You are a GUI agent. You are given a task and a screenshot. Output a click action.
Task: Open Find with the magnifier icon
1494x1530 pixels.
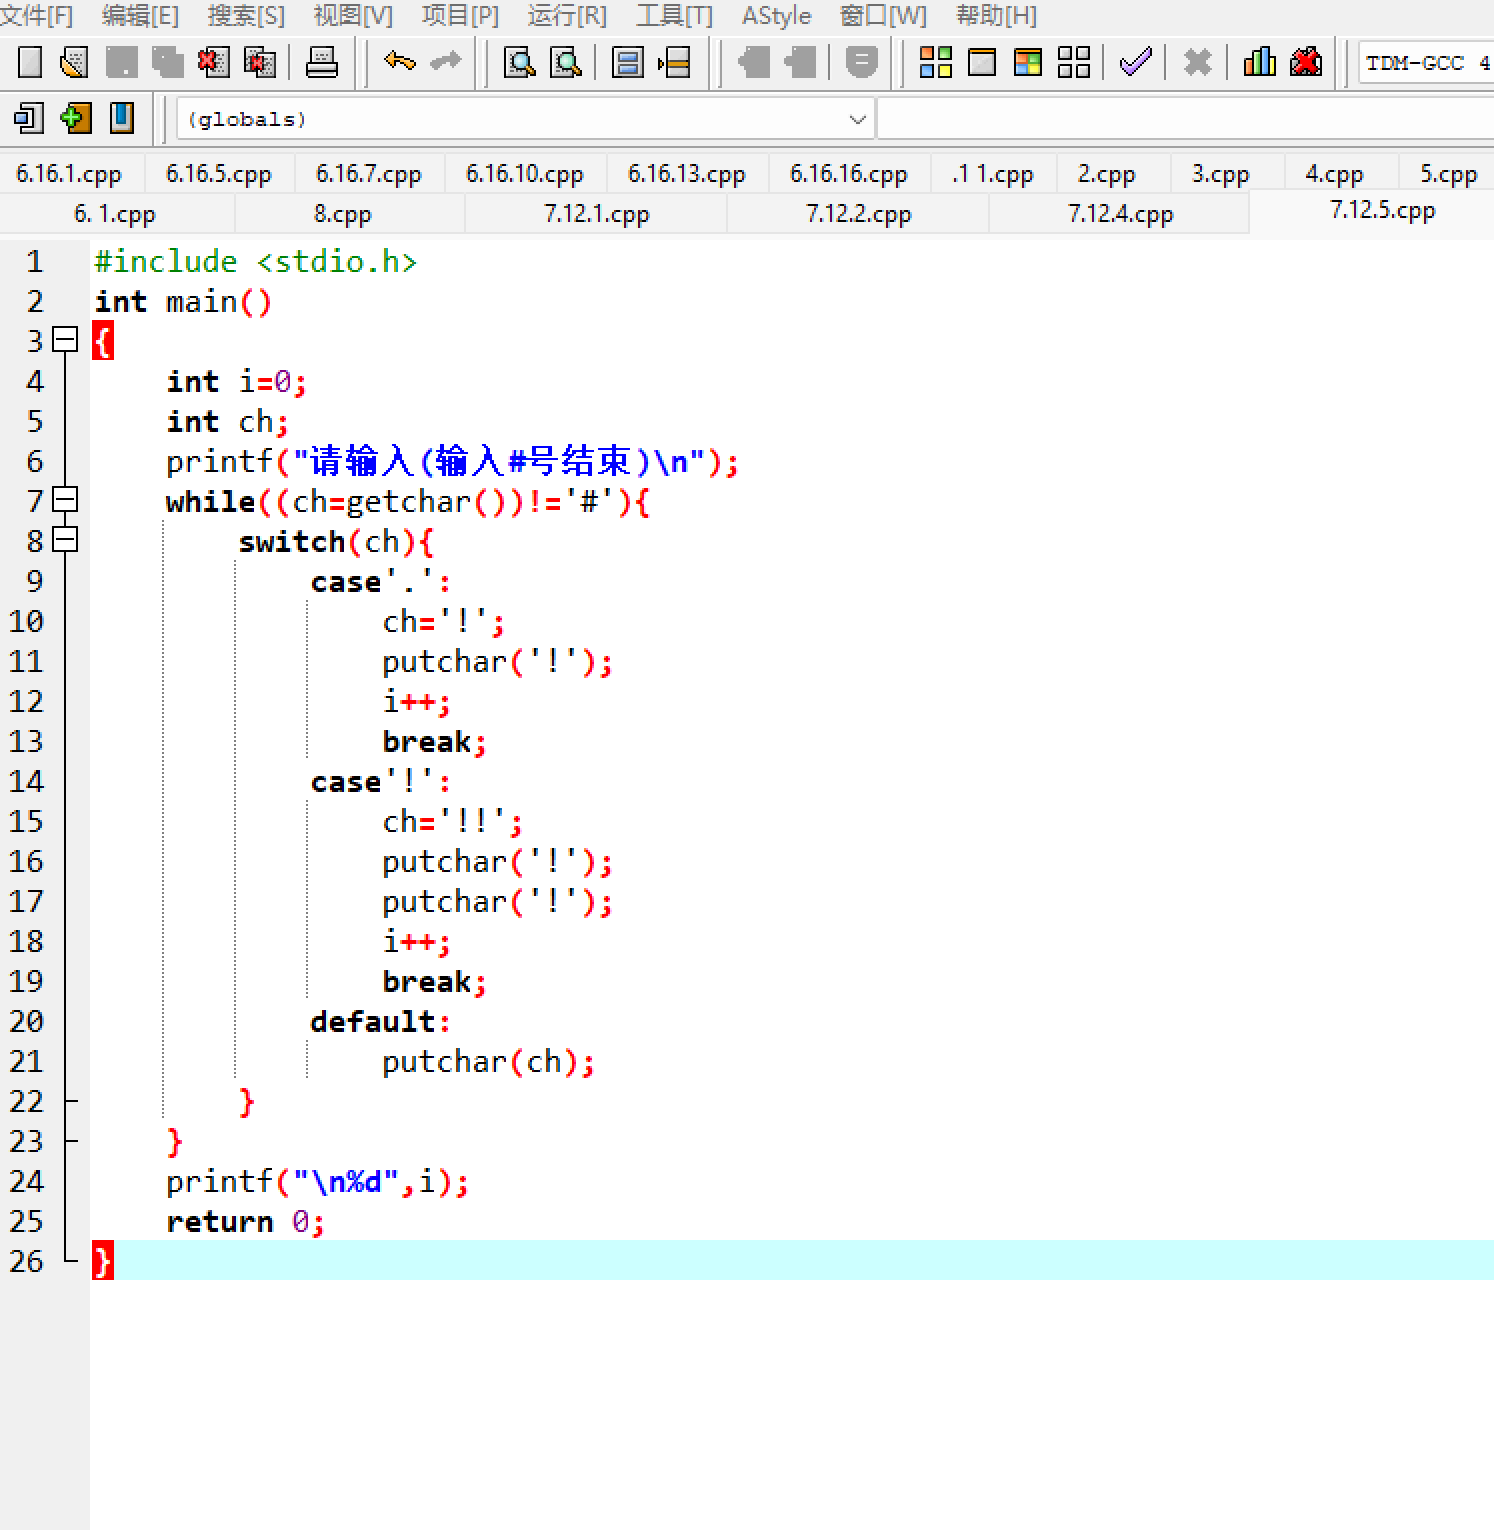tap(519, 62)
